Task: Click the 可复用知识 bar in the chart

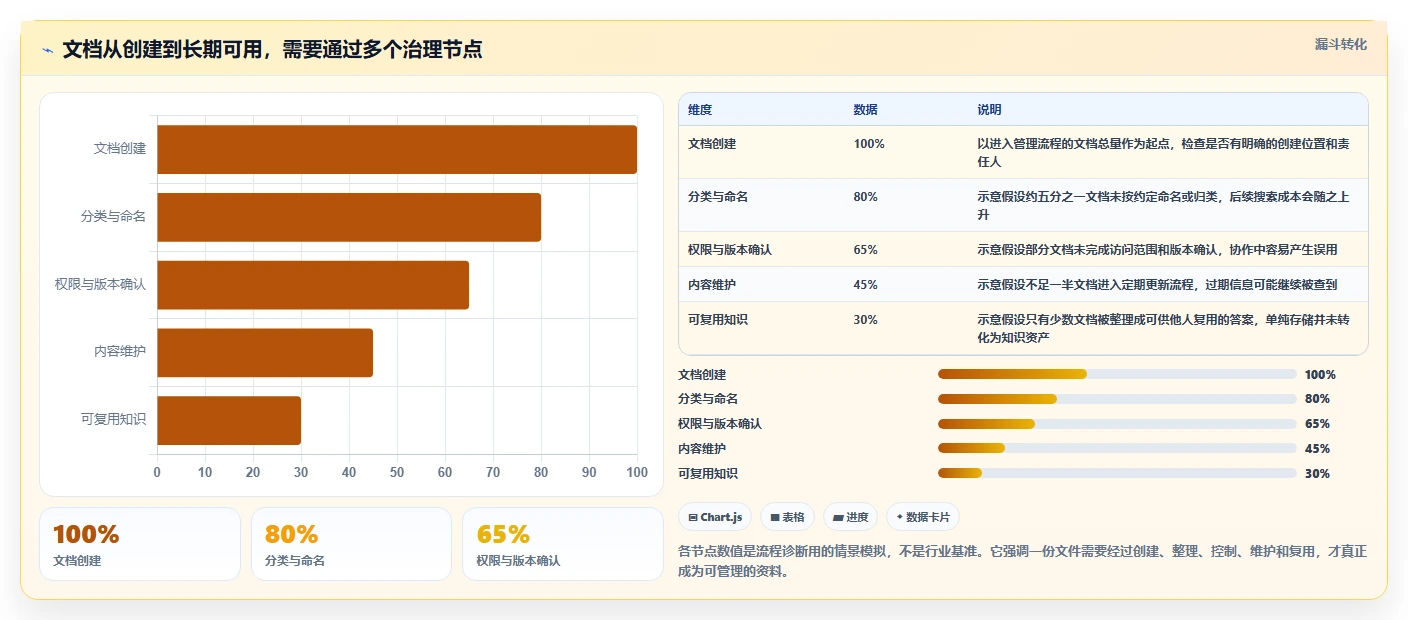Action: 229,420
